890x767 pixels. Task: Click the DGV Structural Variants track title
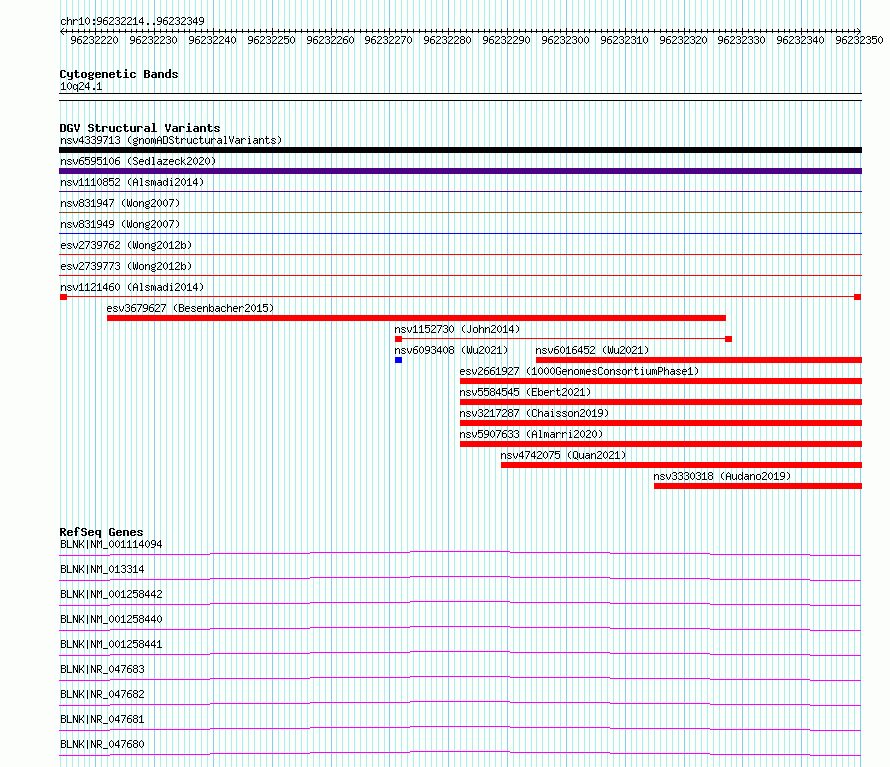140,128
